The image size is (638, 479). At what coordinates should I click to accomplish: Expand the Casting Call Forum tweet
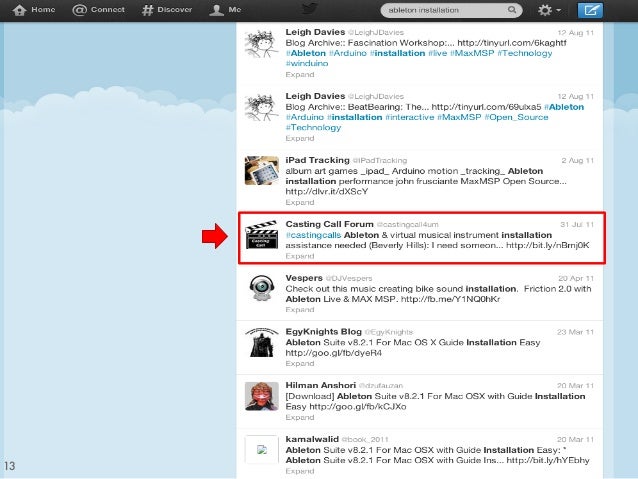pos(300,256)
